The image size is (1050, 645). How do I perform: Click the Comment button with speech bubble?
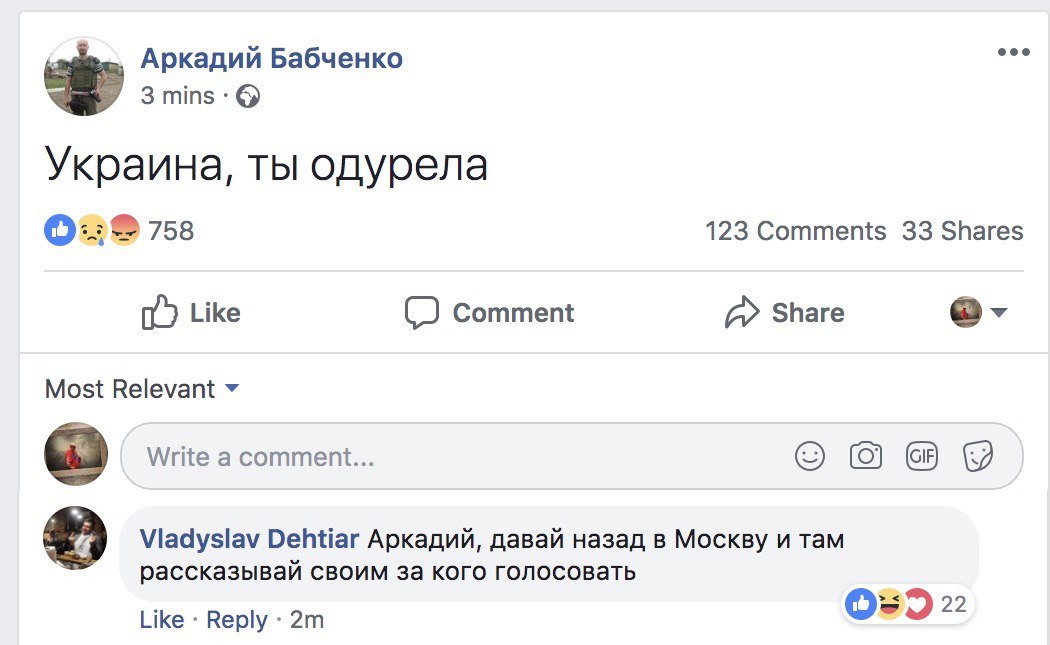point(489,313)
